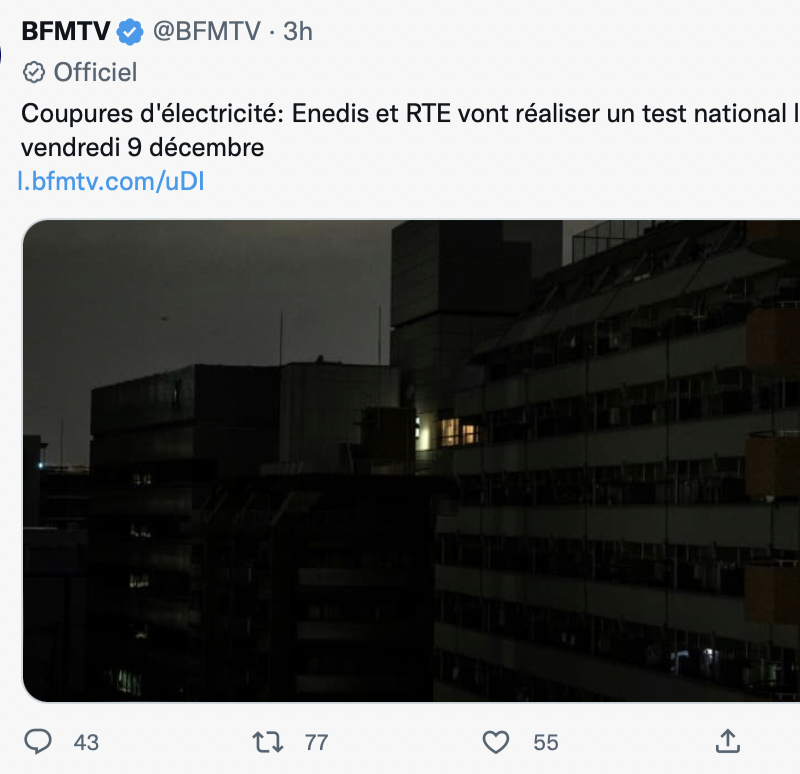Click the Officiel label text

click(x=95, y=72)
